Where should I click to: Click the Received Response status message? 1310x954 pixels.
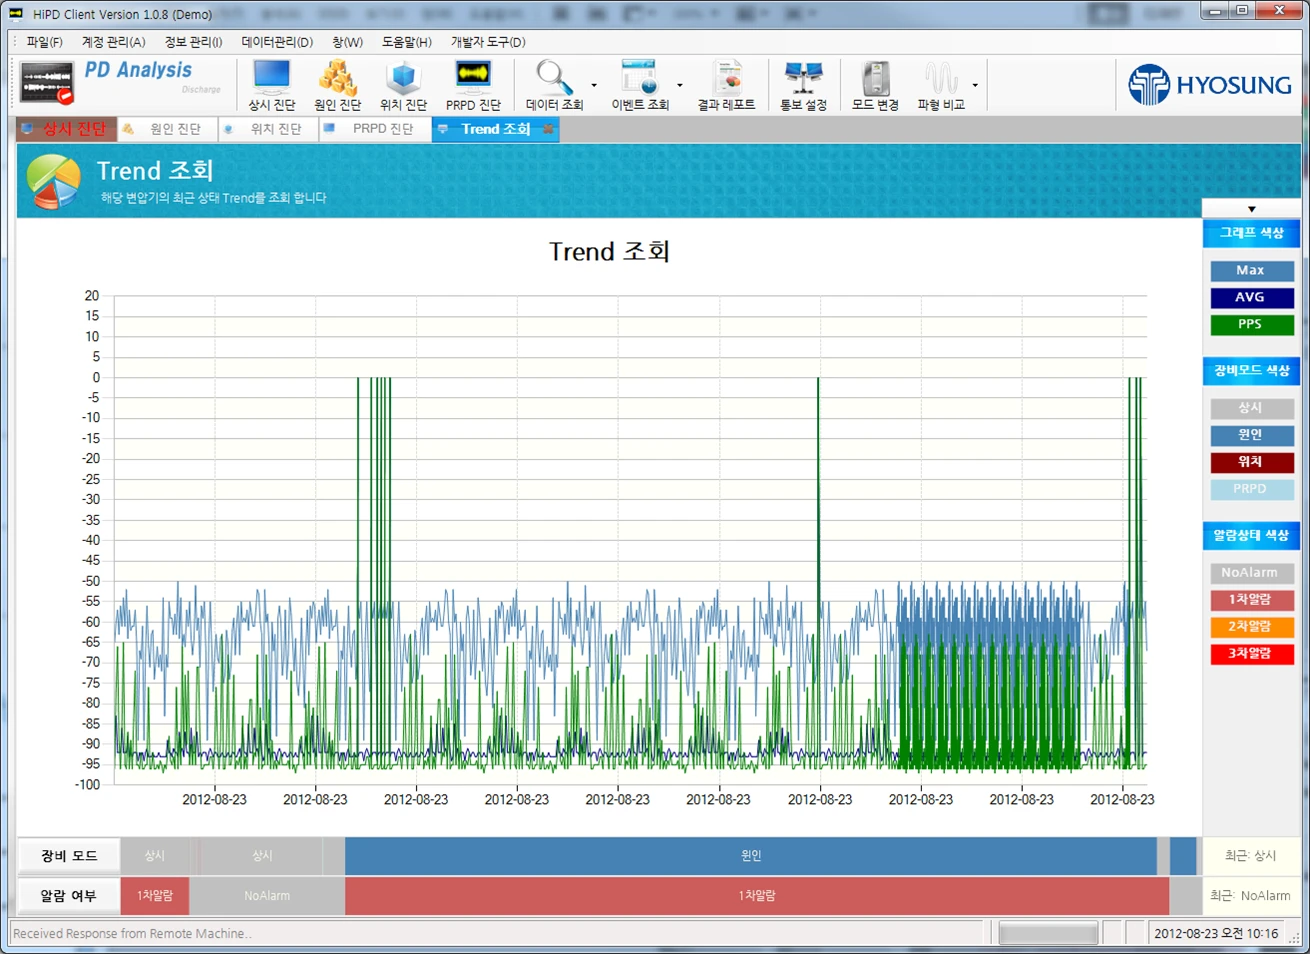click(x=132, y=933)
